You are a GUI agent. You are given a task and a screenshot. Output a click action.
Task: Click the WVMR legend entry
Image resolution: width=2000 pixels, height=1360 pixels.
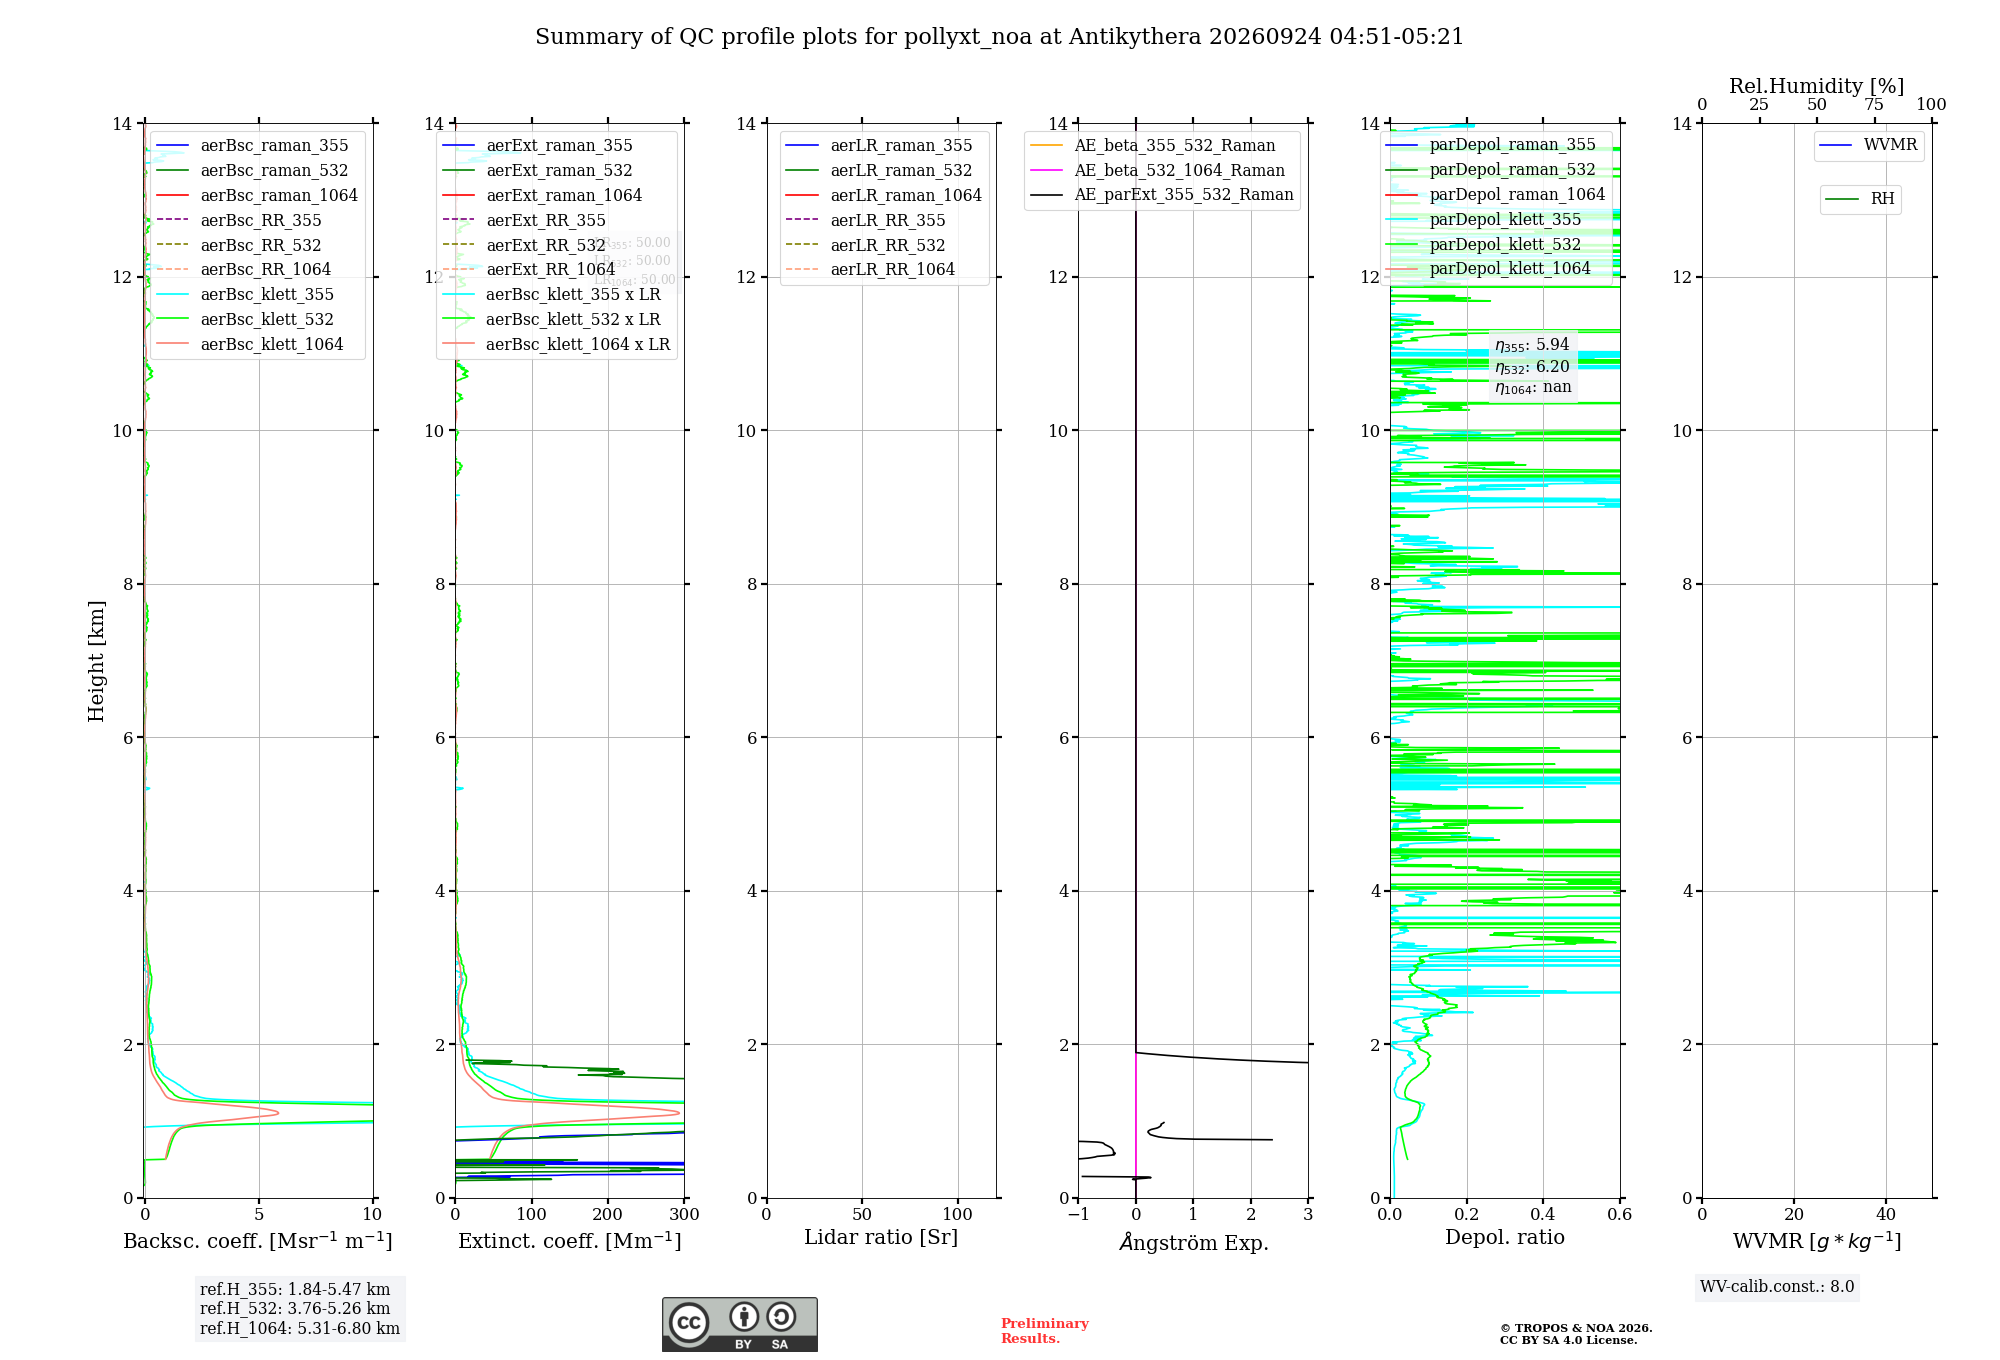click(x=1869, y=145)
